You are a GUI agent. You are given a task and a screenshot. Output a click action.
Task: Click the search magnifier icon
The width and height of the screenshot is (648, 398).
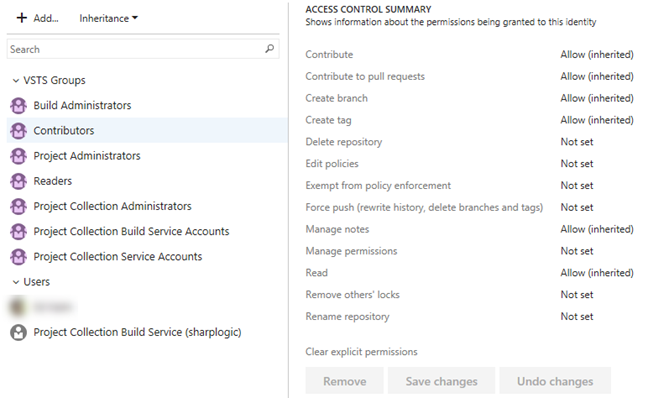(269, 49)
